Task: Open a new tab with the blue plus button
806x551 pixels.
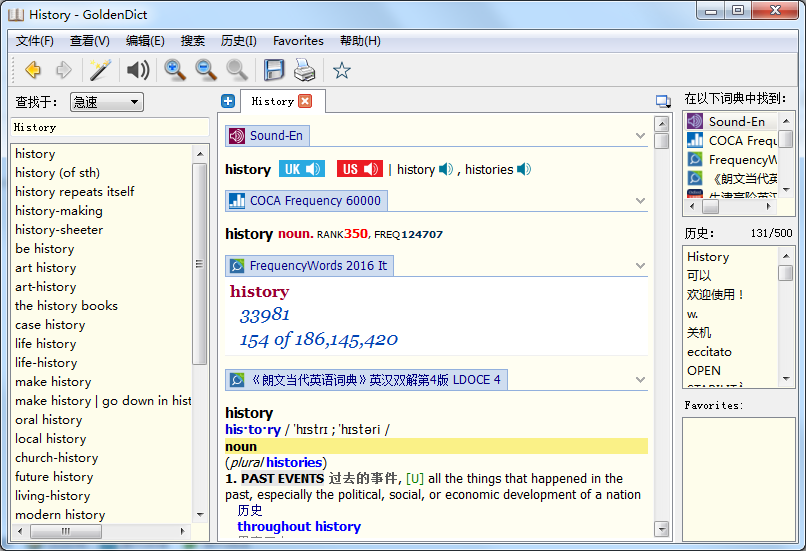Action: point(228,101)
